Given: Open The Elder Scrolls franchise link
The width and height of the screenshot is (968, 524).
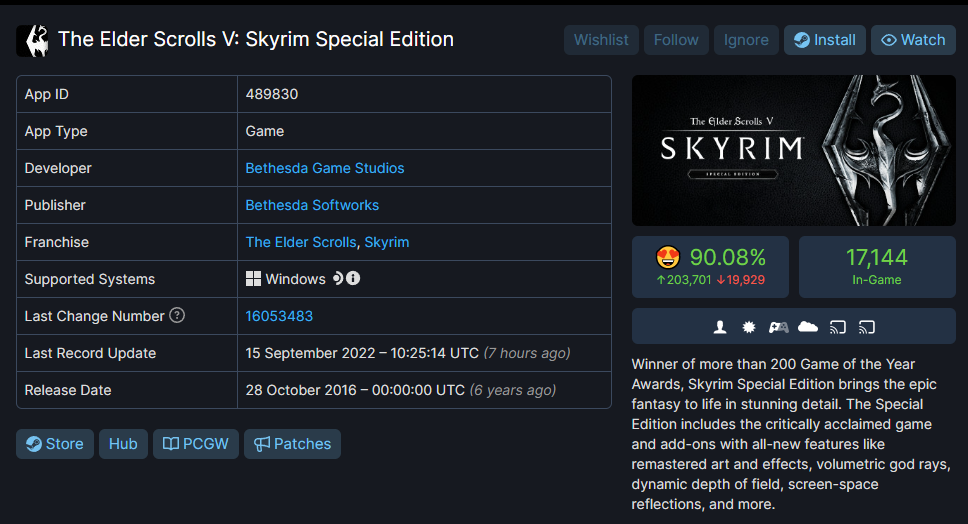Looking at the screenshot, I should [300, 242].
